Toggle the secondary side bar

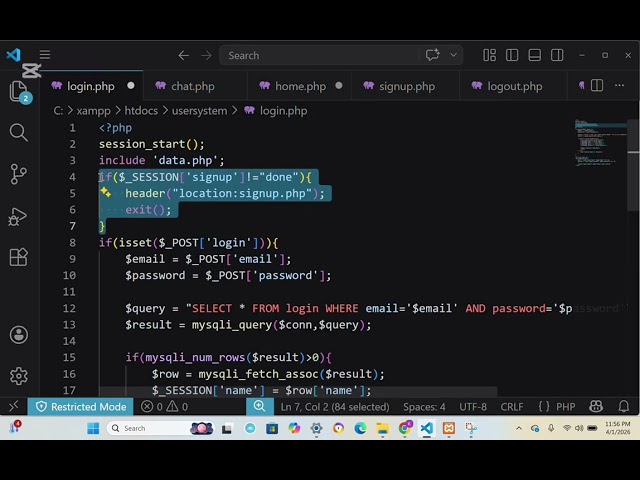(557, 55)
